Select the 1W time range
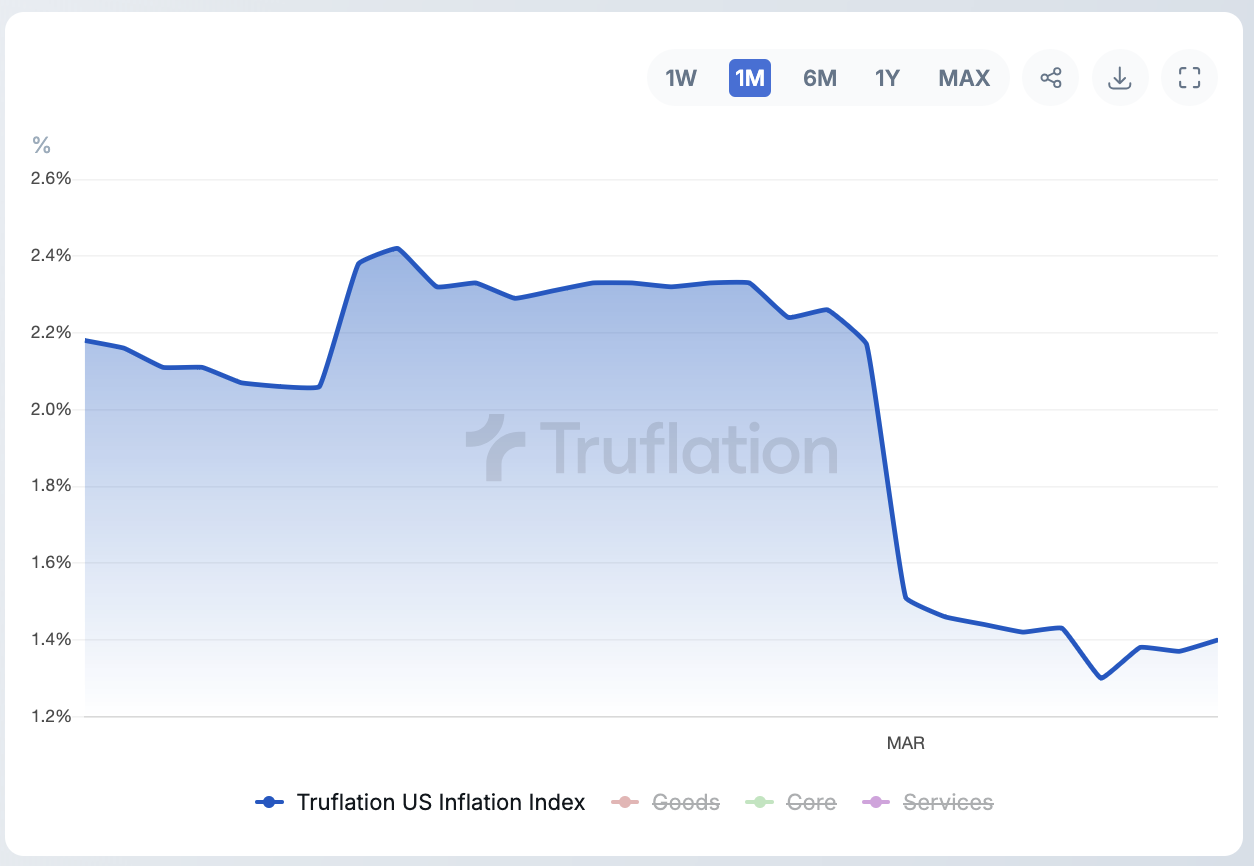 681,78
